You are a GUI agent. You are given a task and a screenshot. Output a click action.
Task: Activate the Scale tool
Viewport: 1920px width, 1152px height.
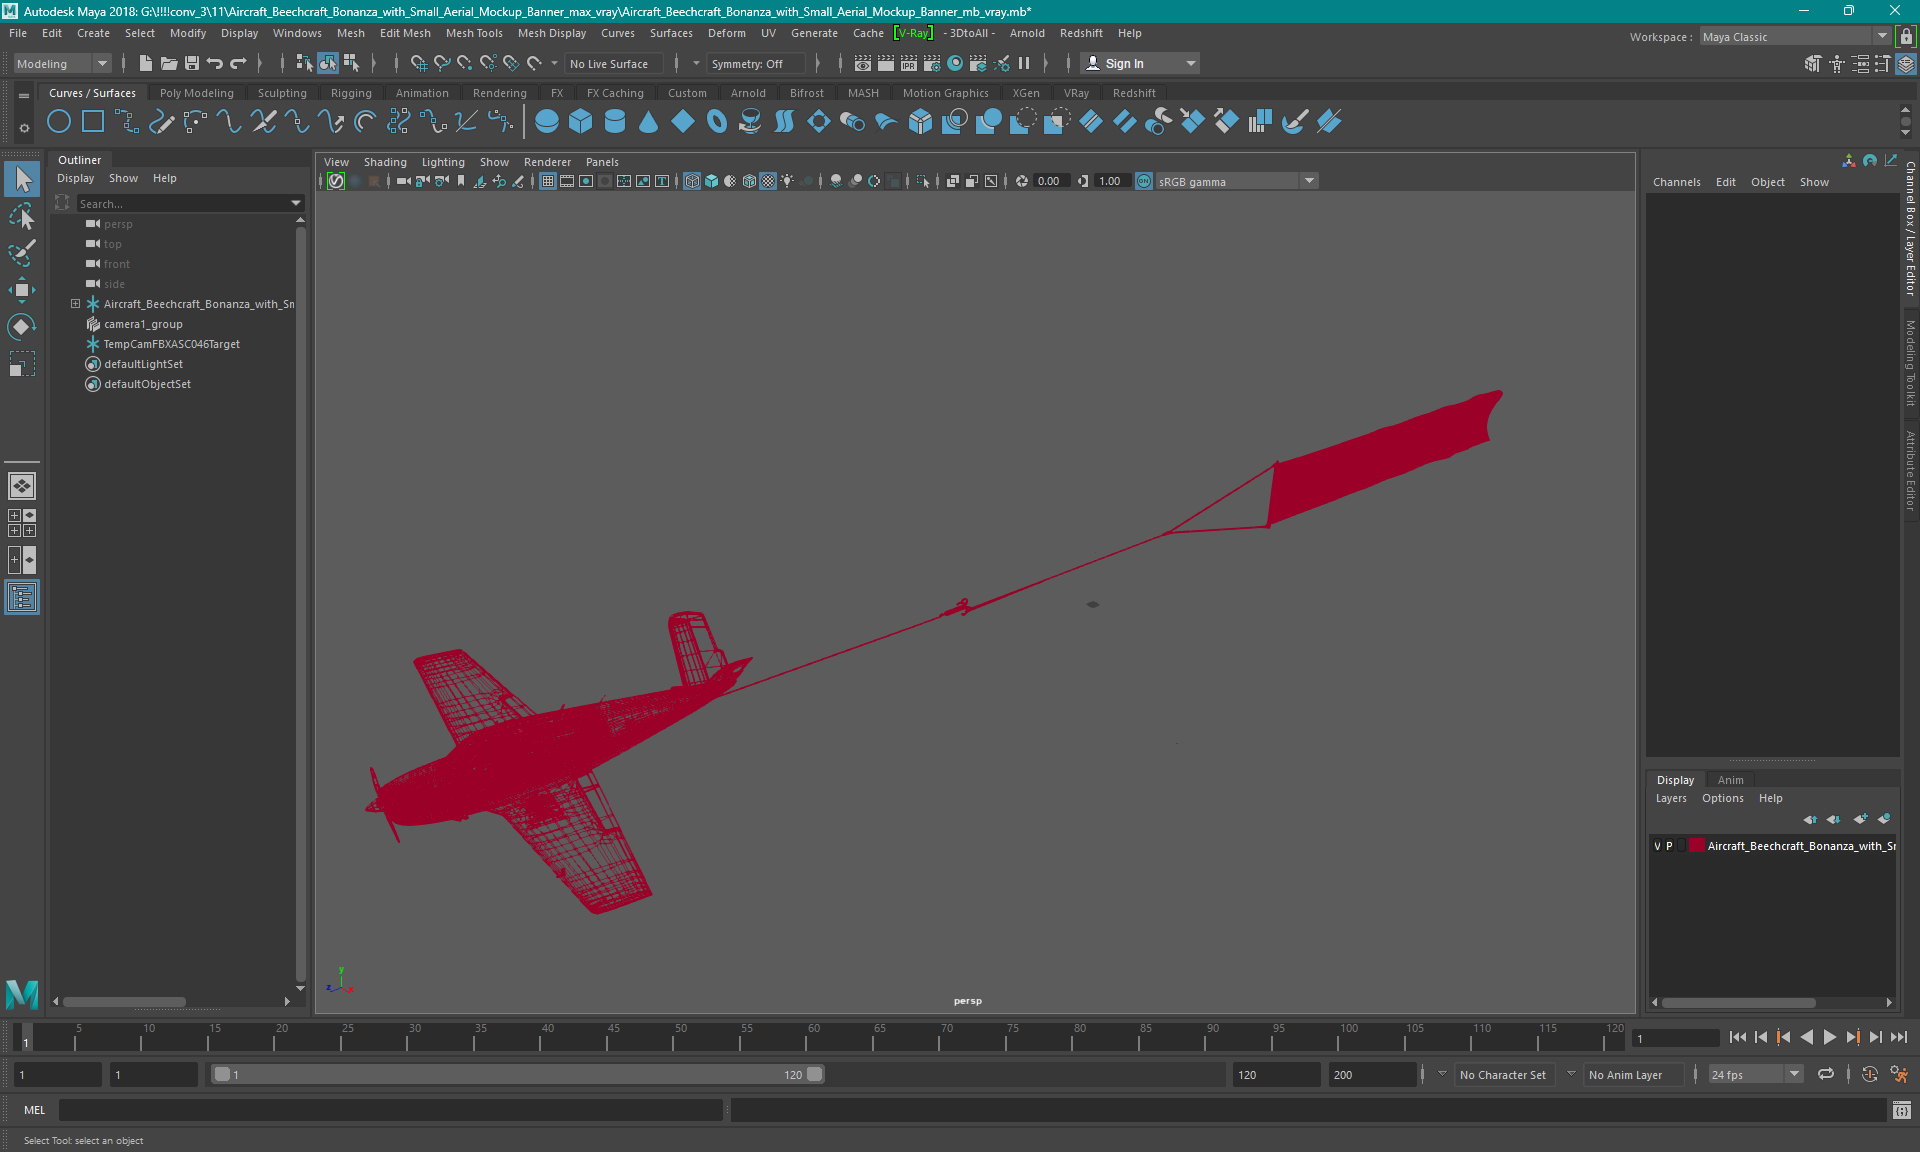[22, 364]
